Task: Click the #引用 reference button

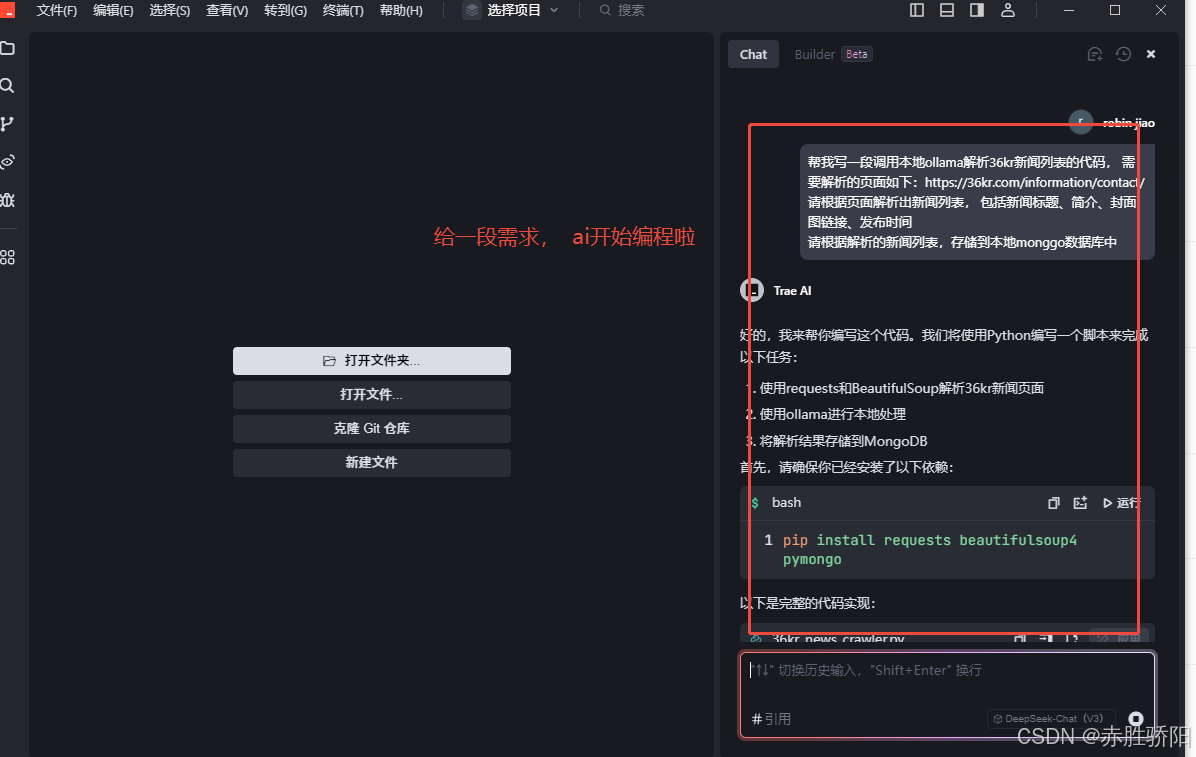Action: [x=771, y=719]
